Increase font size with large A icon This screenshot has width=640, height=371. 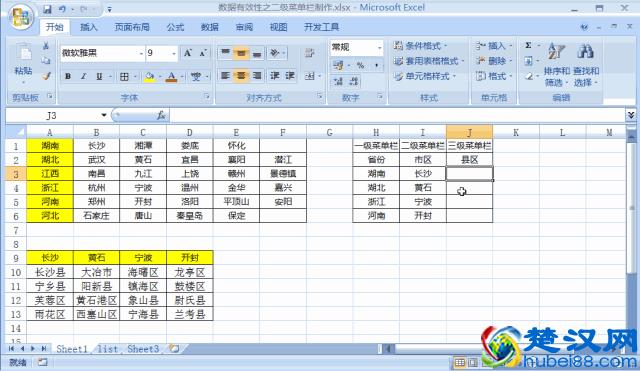(x=188, y=53)
